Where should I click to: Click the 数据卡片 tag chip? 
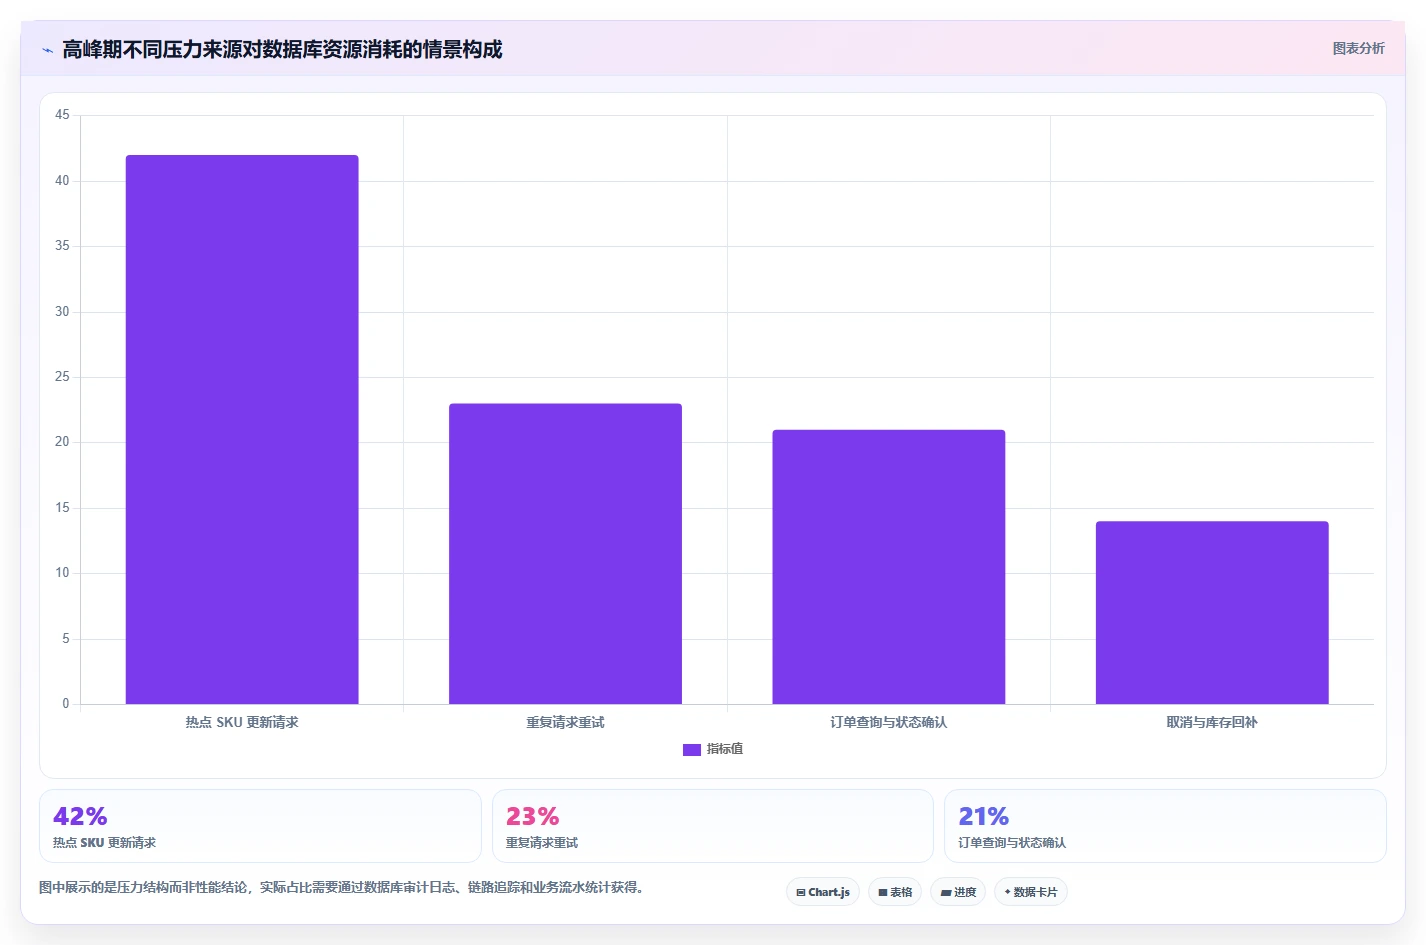pyautogui.click(x=1031, y=892)
